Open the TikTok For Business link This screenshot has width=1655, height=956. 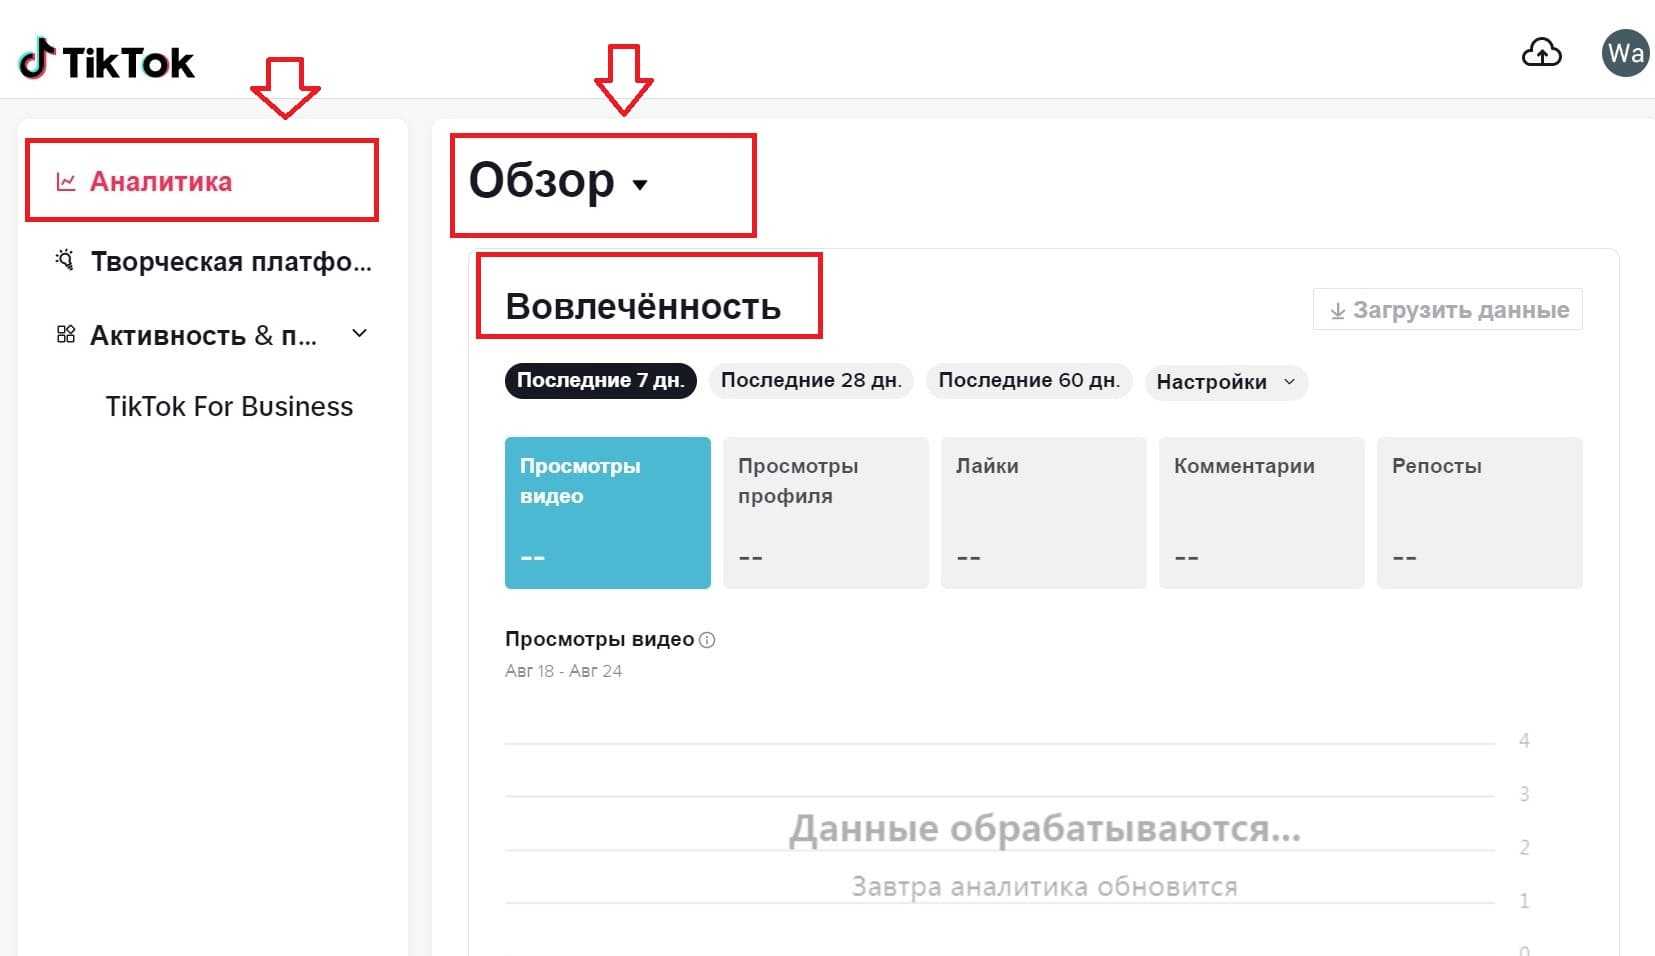pyautogui.click(x=229, y=407)
